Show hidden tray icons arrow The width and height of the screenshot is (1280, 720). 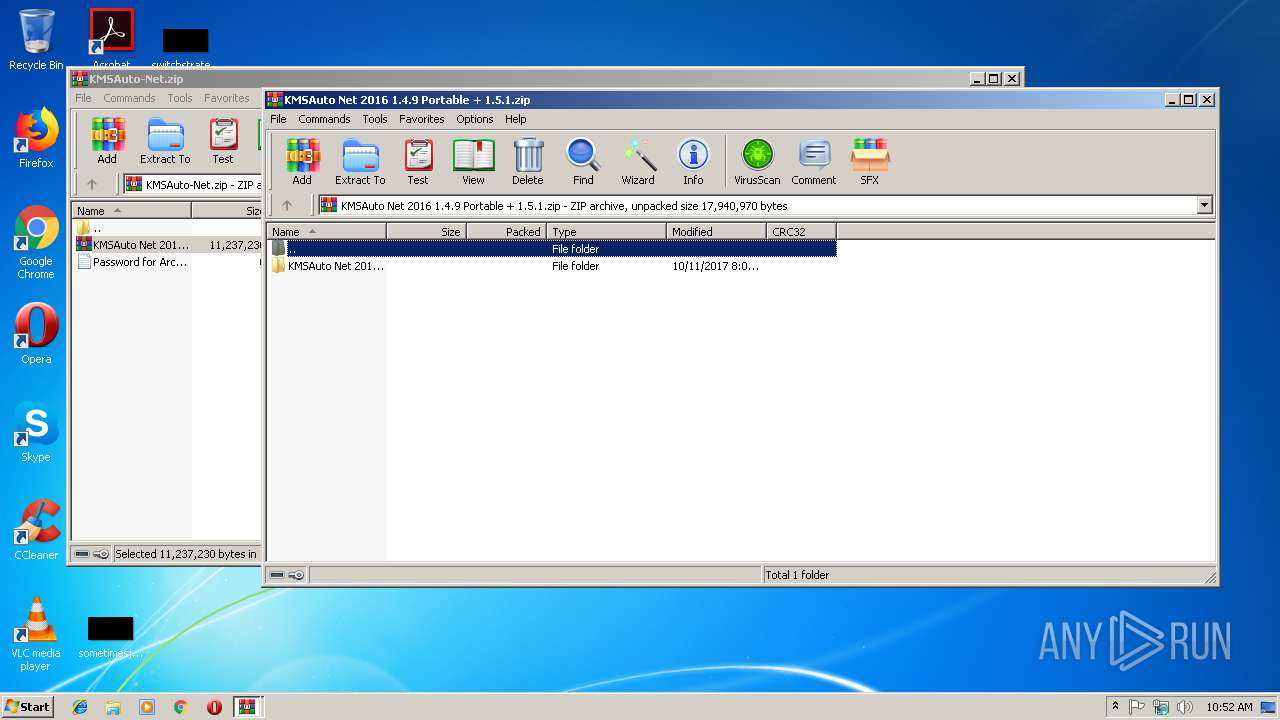1115,707
